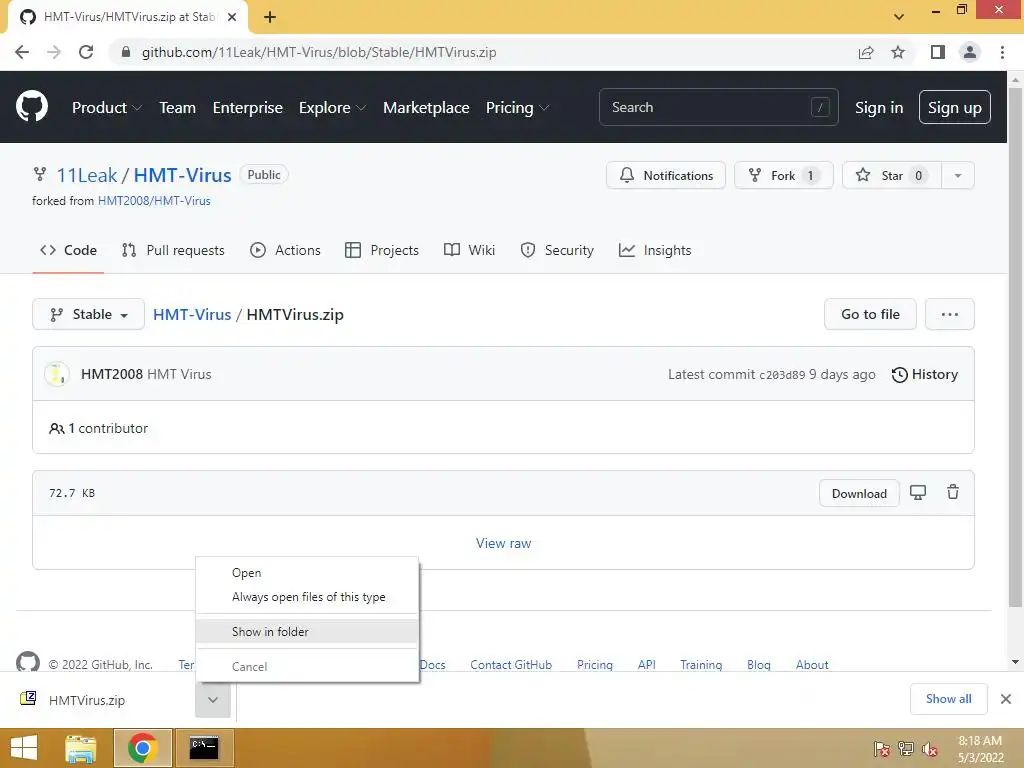The height and width of the screenshot is (768, 1024).
Task: Open File Explorer from the taskbar
Action: coord(81,748)
